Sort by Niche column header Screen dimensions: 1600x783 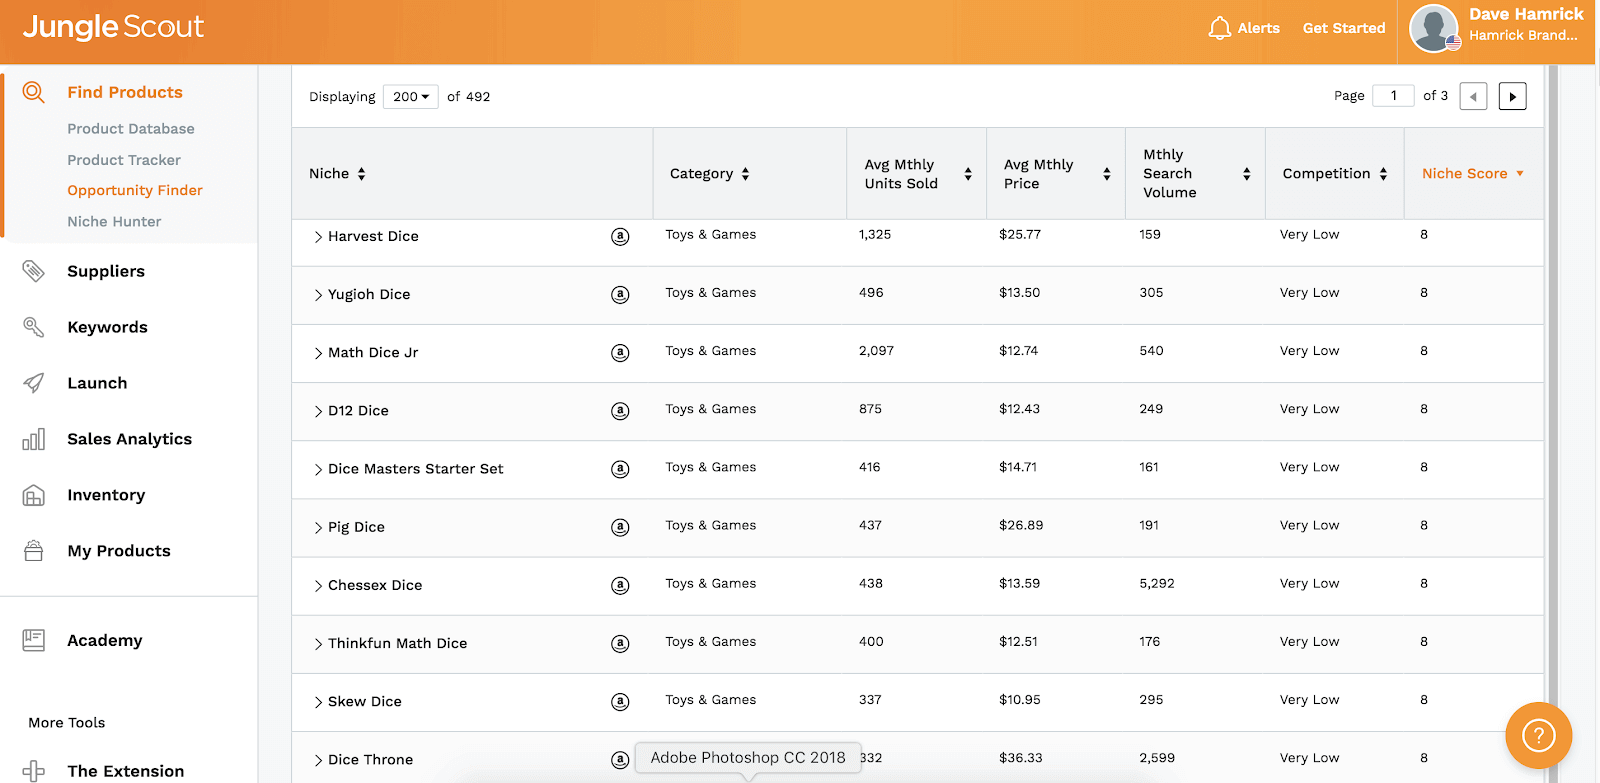coord(337,174)
